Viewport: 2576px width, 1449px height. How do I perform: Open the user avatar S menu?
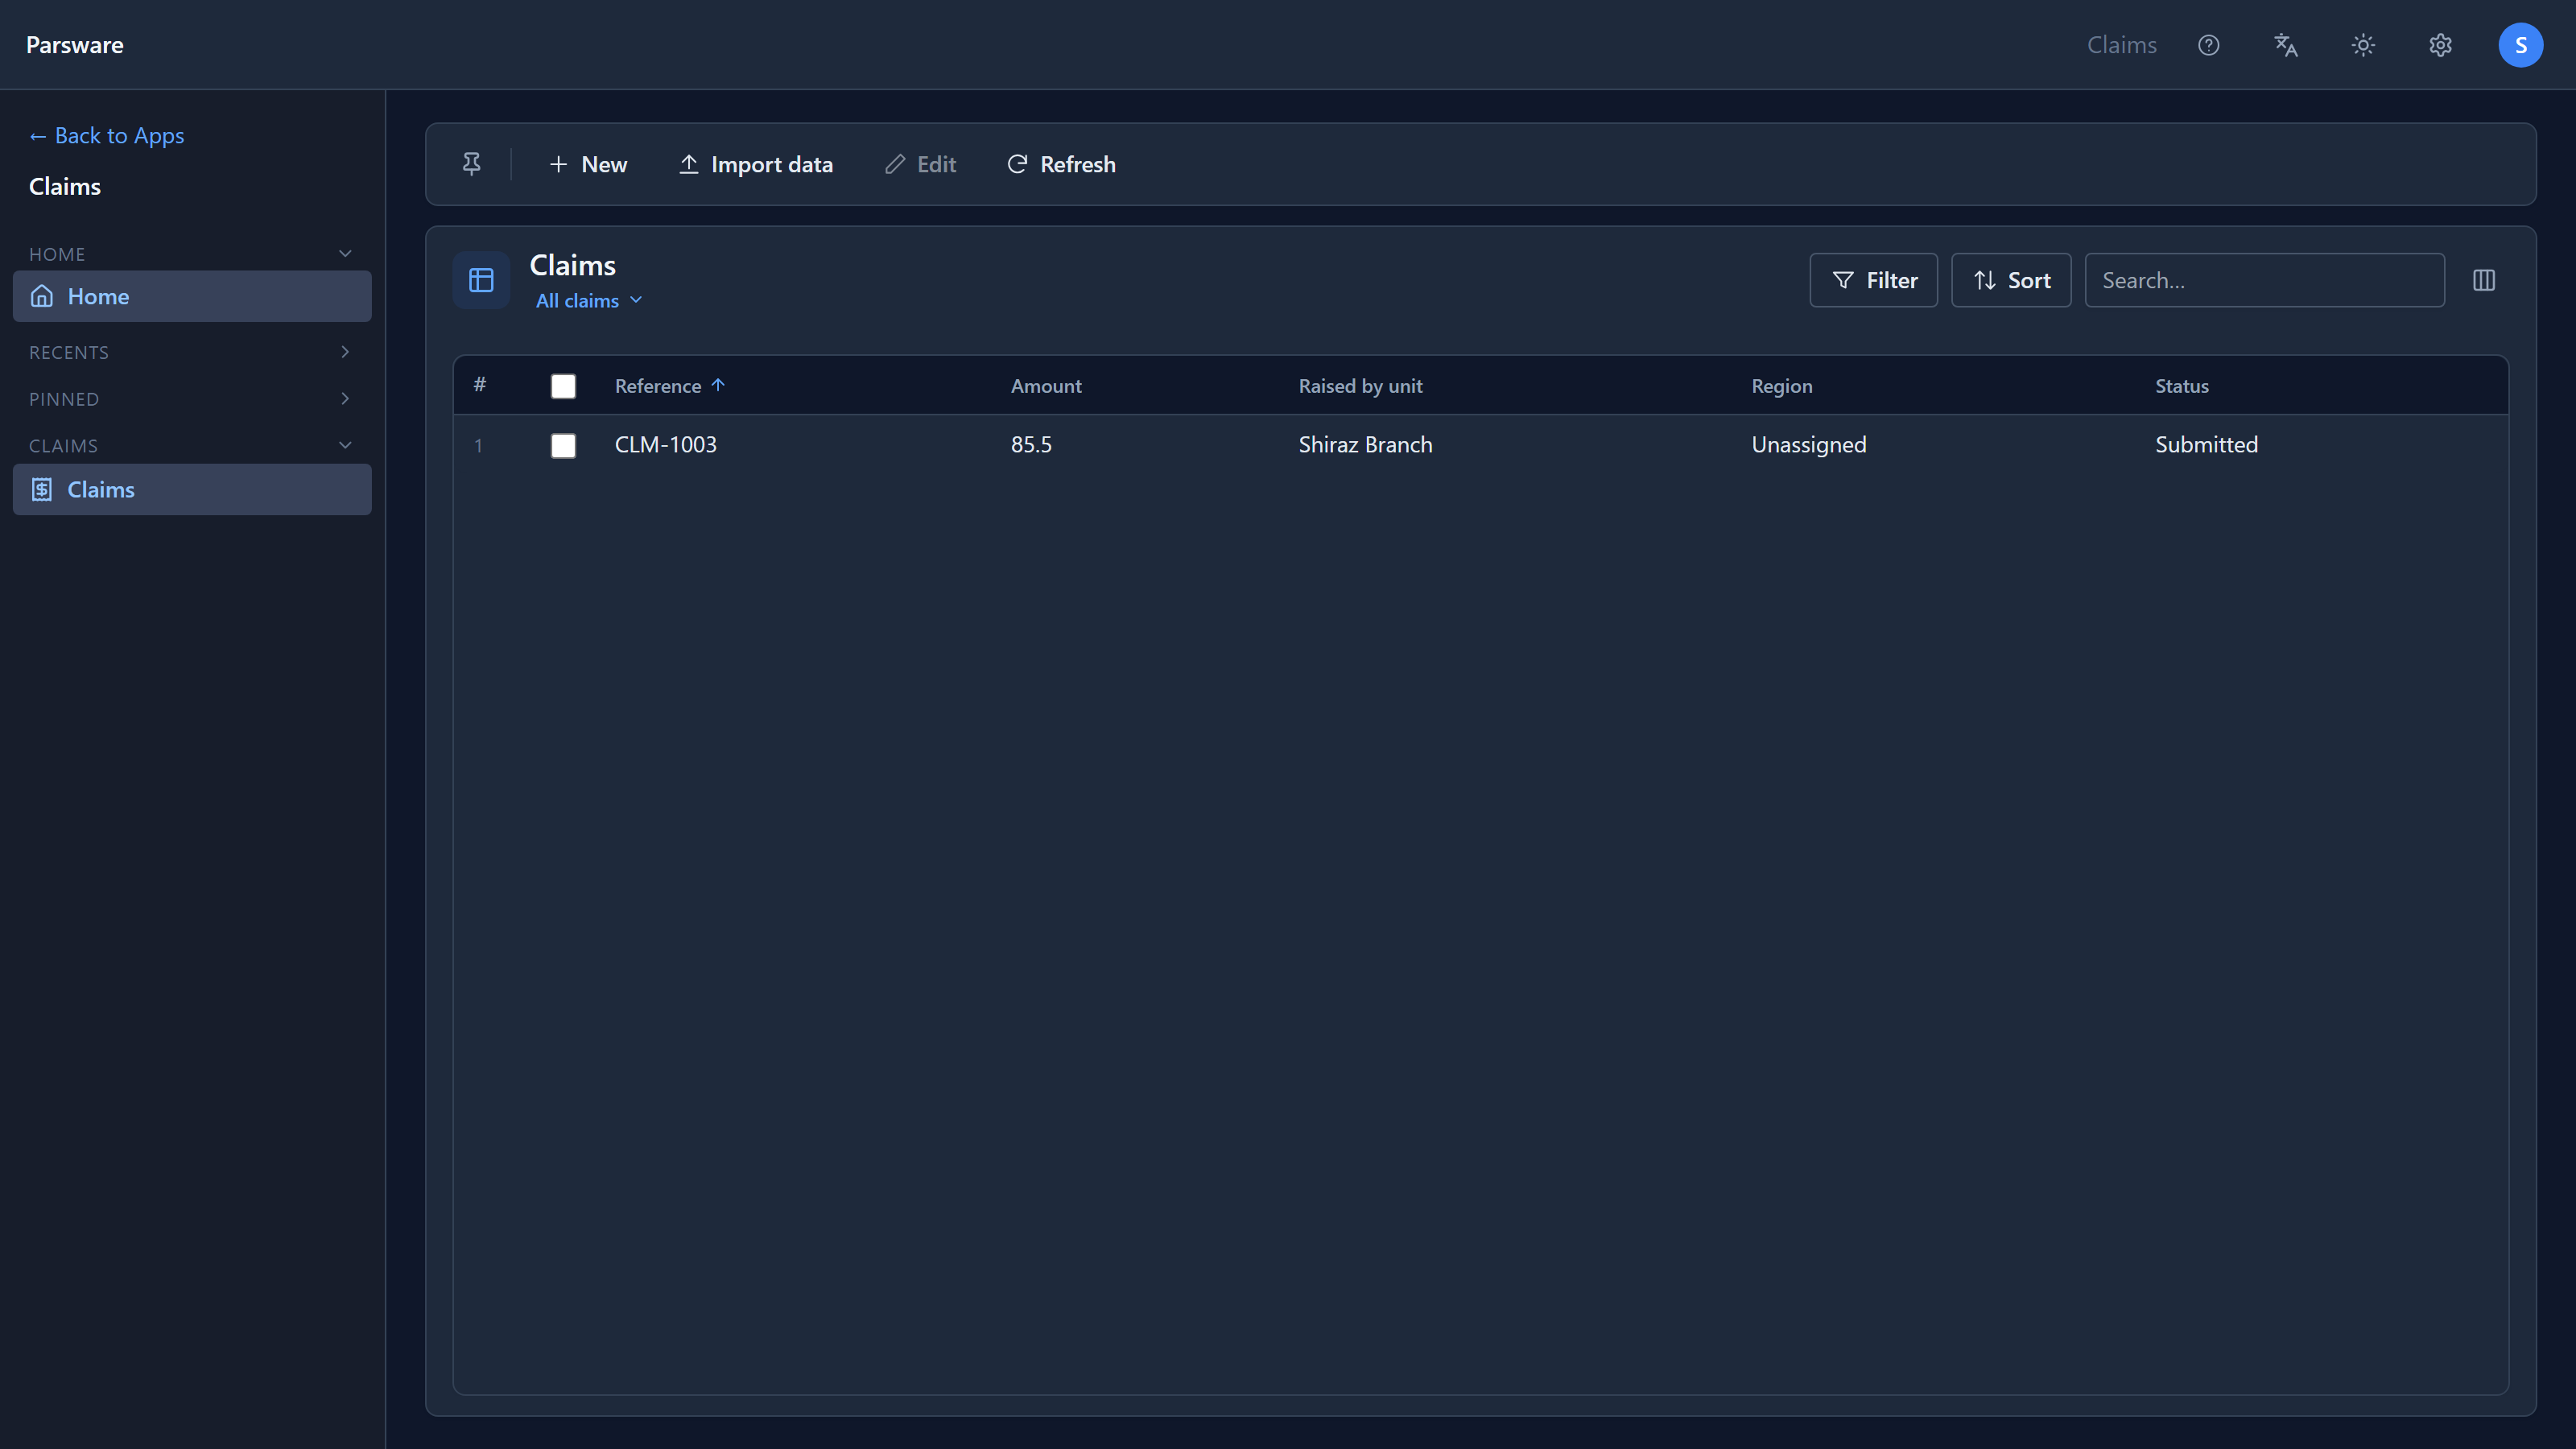(x=2520, y=45)
